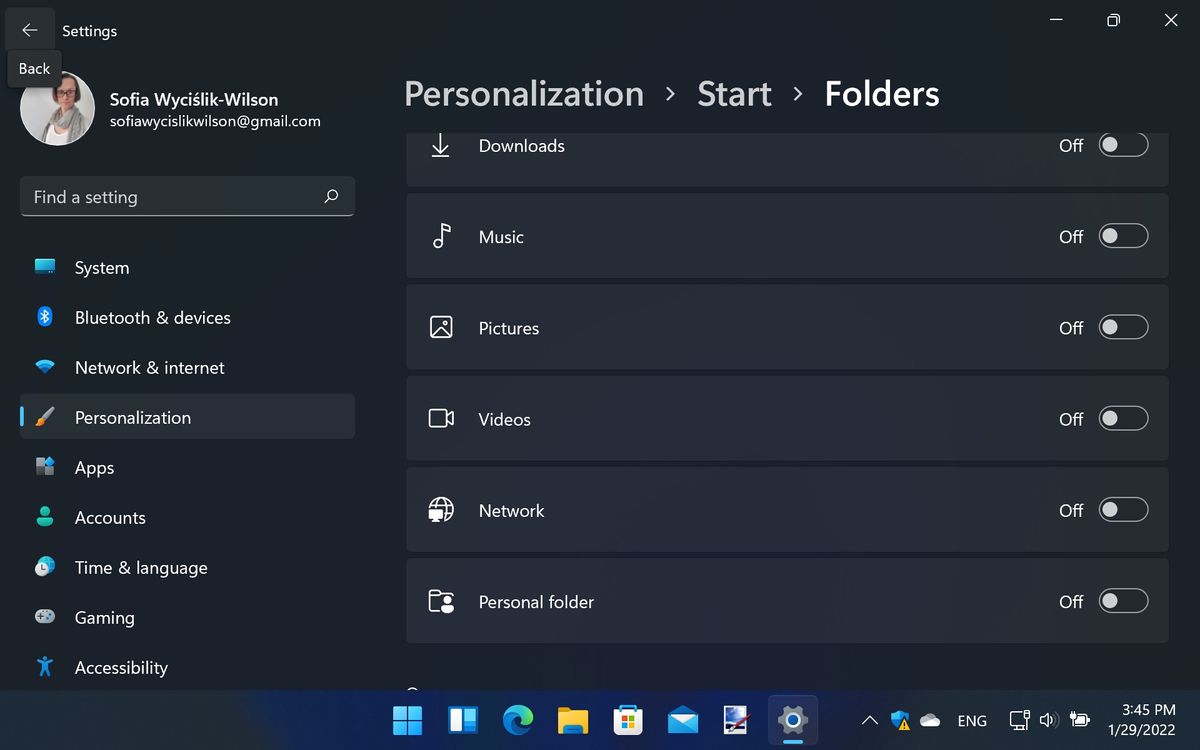Image resolution: width=1200 pixels, height=750 pixels.
Task: Open Gaming settings
Action: pos(104,617)
